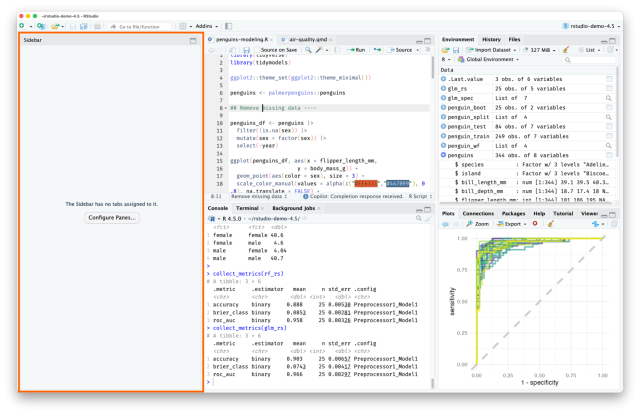Inspect glm_spec with its magnifier icon
640x415 pixels.
click(x=609, y=98)
